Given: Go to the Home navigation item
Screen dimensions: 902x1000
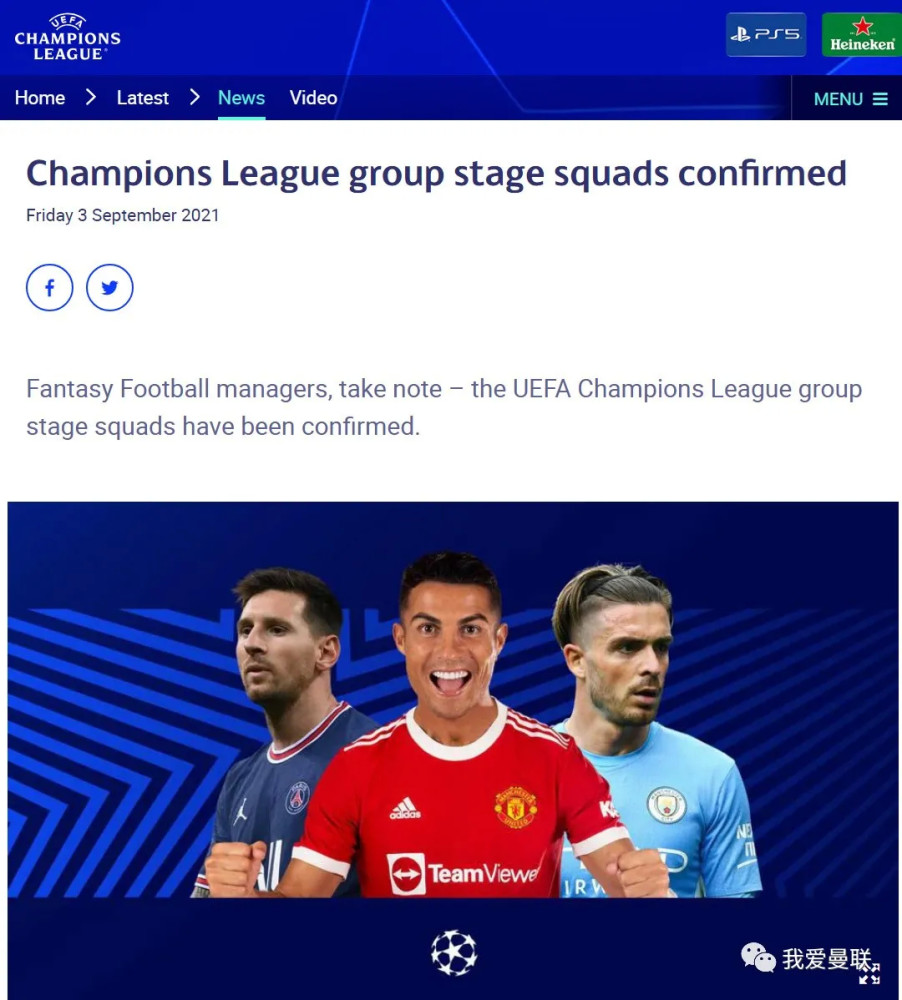Looking at the screenshot, I should click(40, 98).
